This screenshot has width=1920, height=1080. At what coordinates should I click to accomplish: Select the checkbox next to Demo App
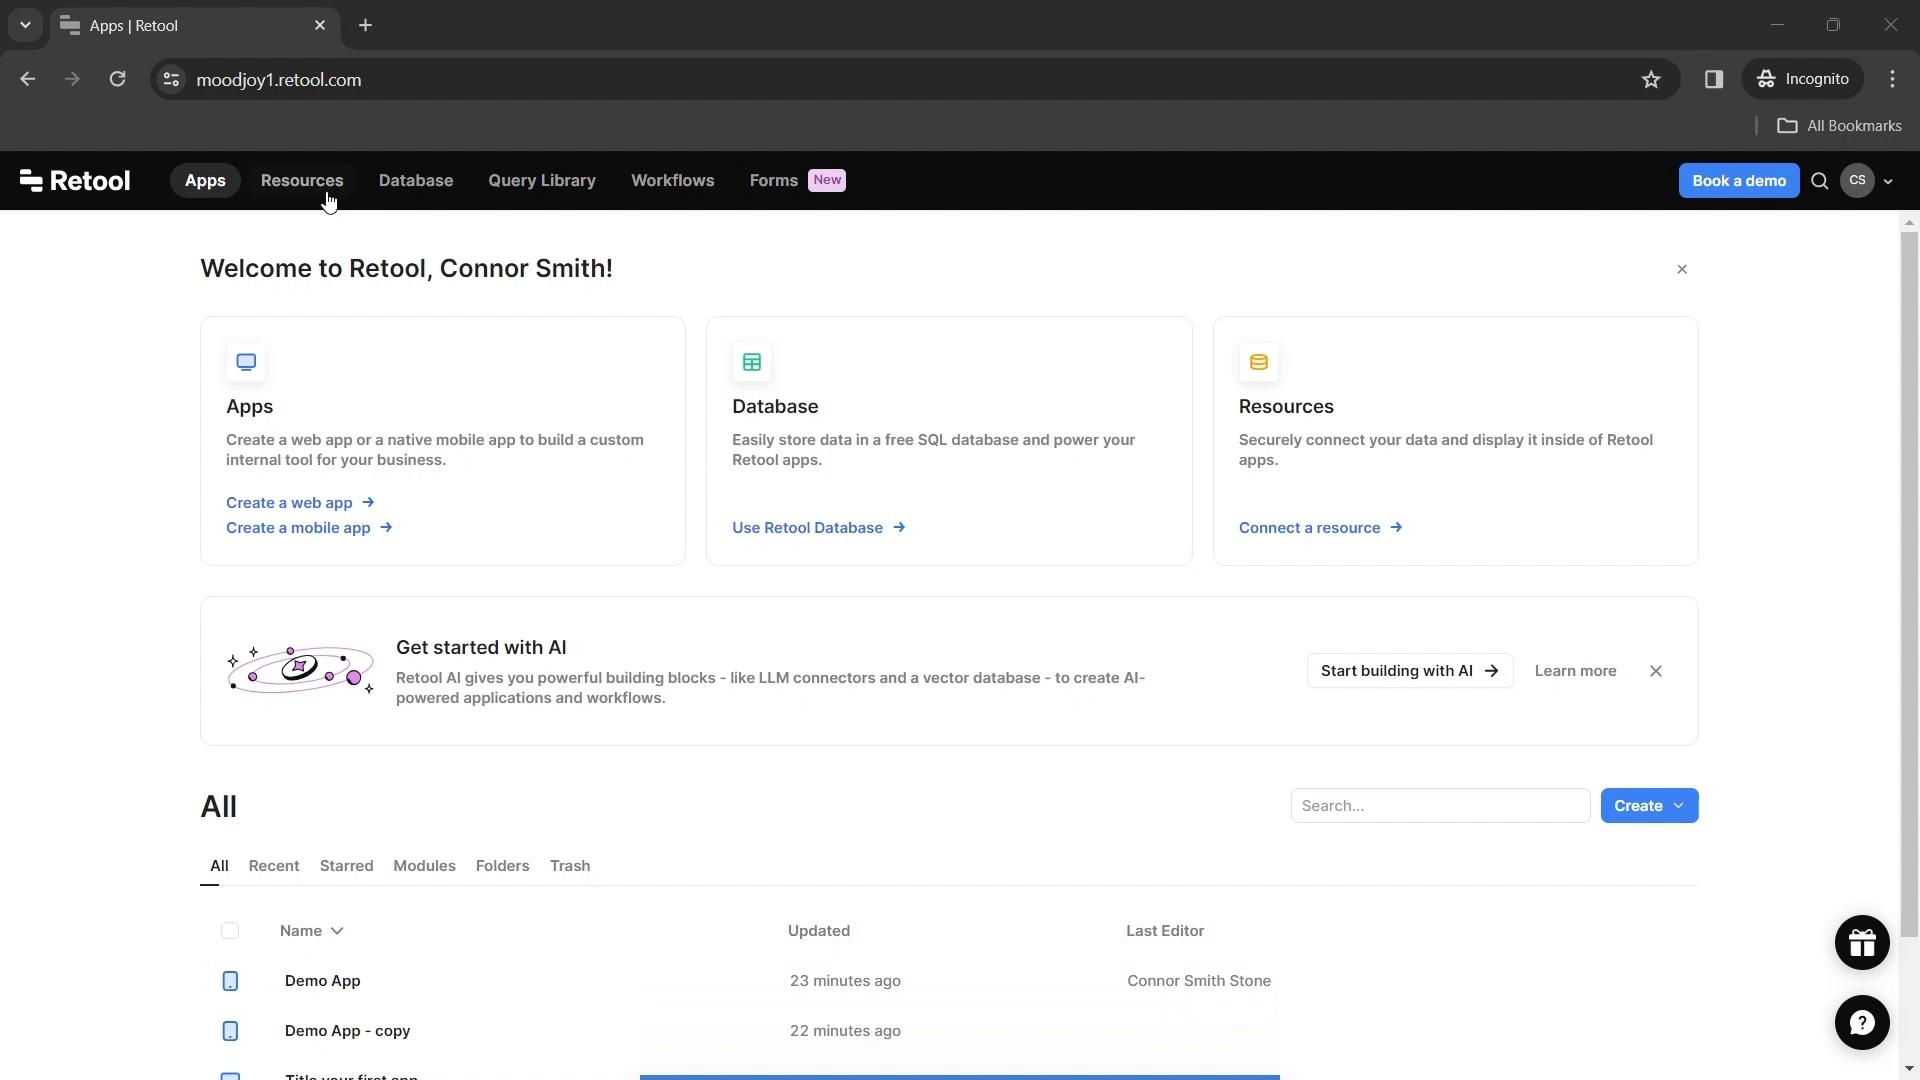click(x=229, y=980)
